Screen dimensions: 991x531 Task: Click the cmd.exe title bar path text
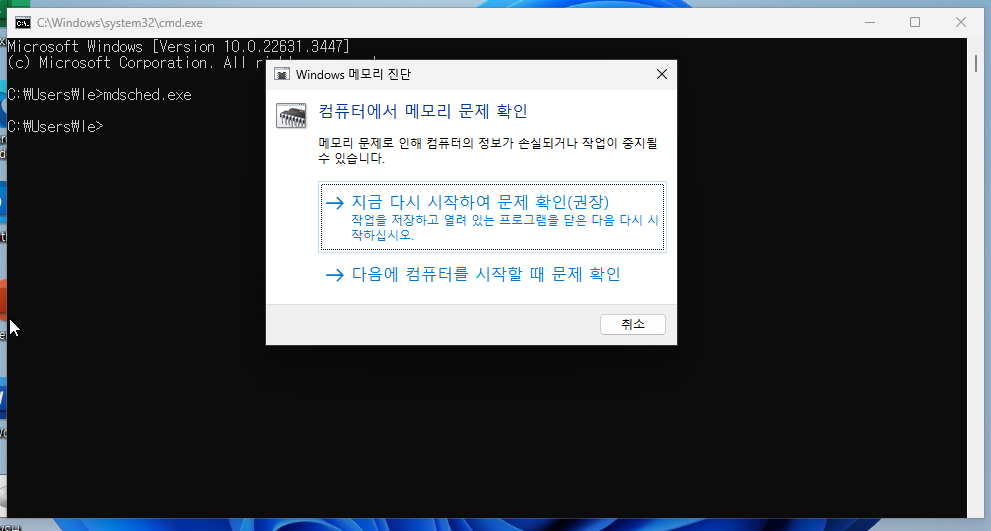(x=119, y=23)
